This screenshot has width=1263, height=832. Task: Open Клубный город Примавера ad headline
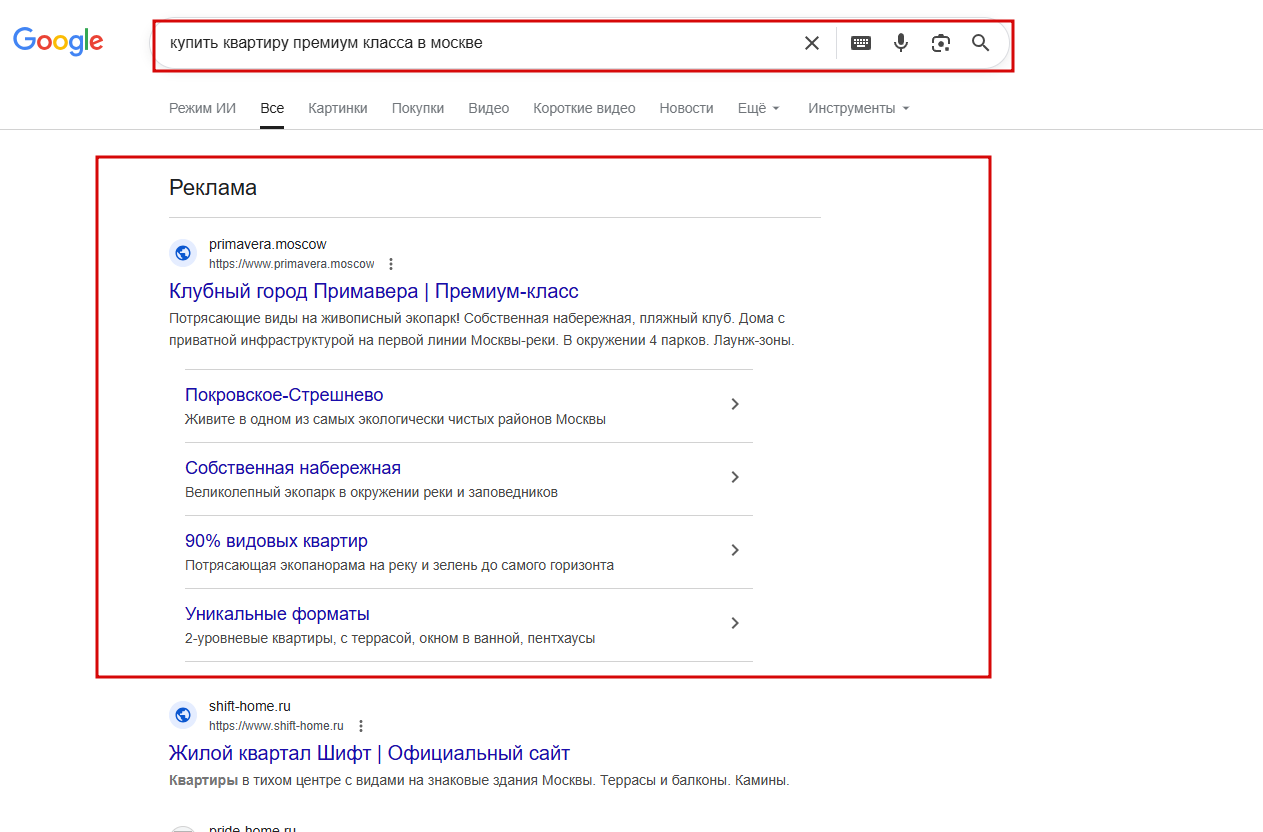coord(374,291)
